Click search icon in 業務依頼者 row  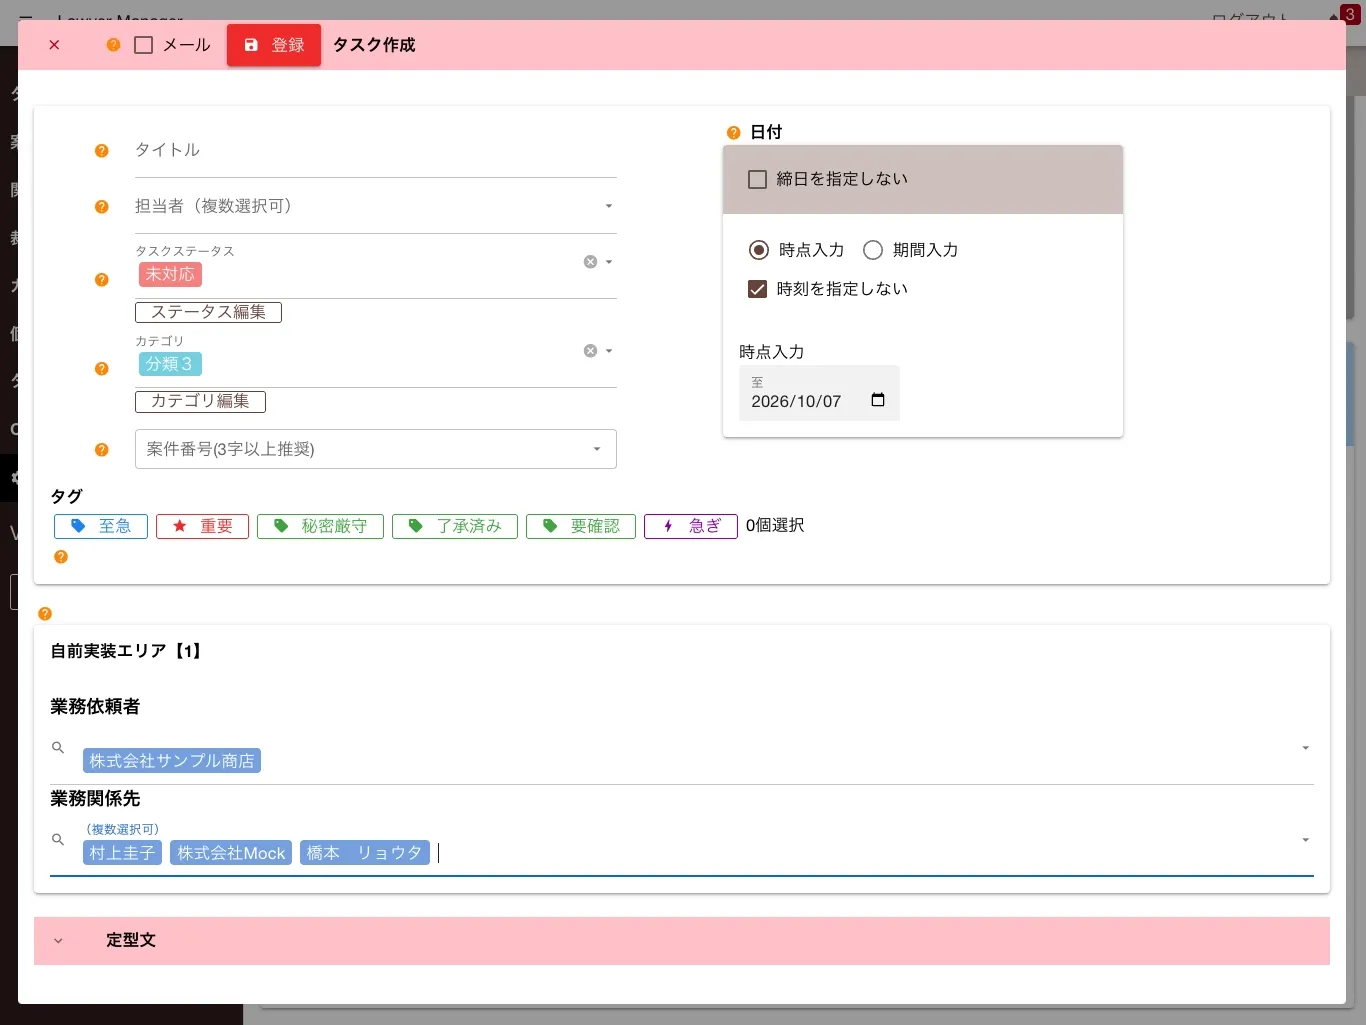[58, 748]
